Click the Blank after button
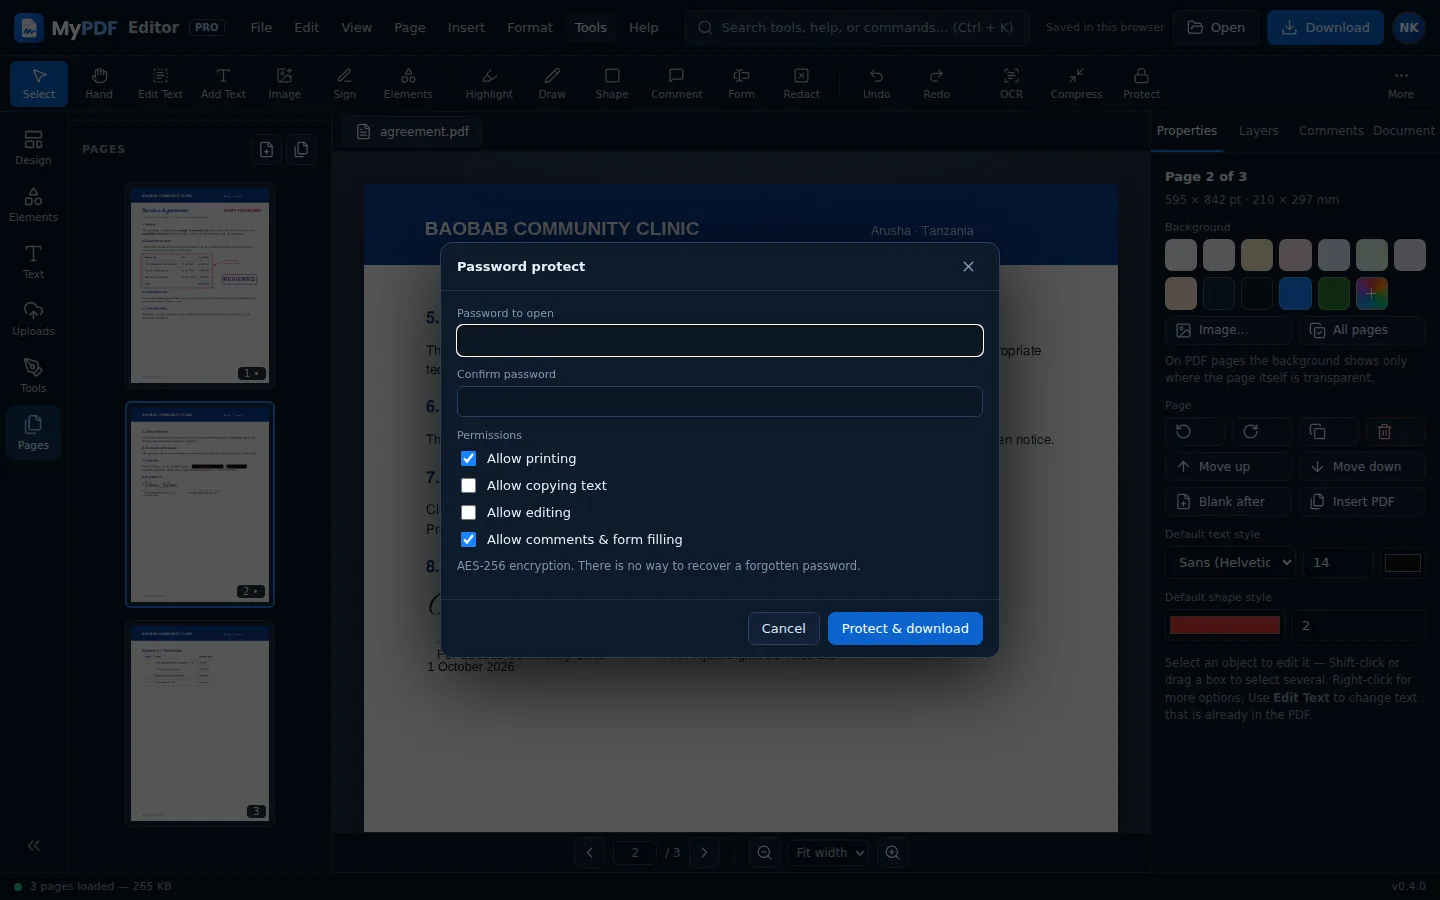The width and height of the screenshot is (1440, 900). (x=1228, y=502)
